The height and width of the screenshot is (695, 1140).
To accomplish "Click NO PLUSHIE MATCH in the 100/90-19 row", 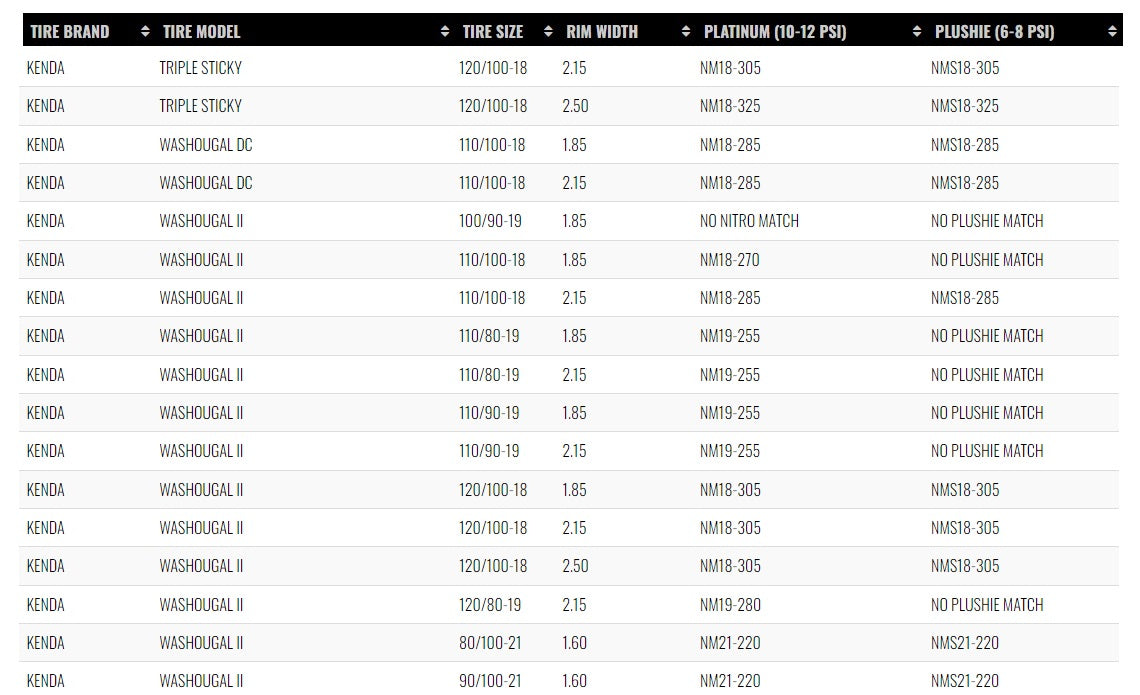I will pyautogui.click(x=987, y=221).
